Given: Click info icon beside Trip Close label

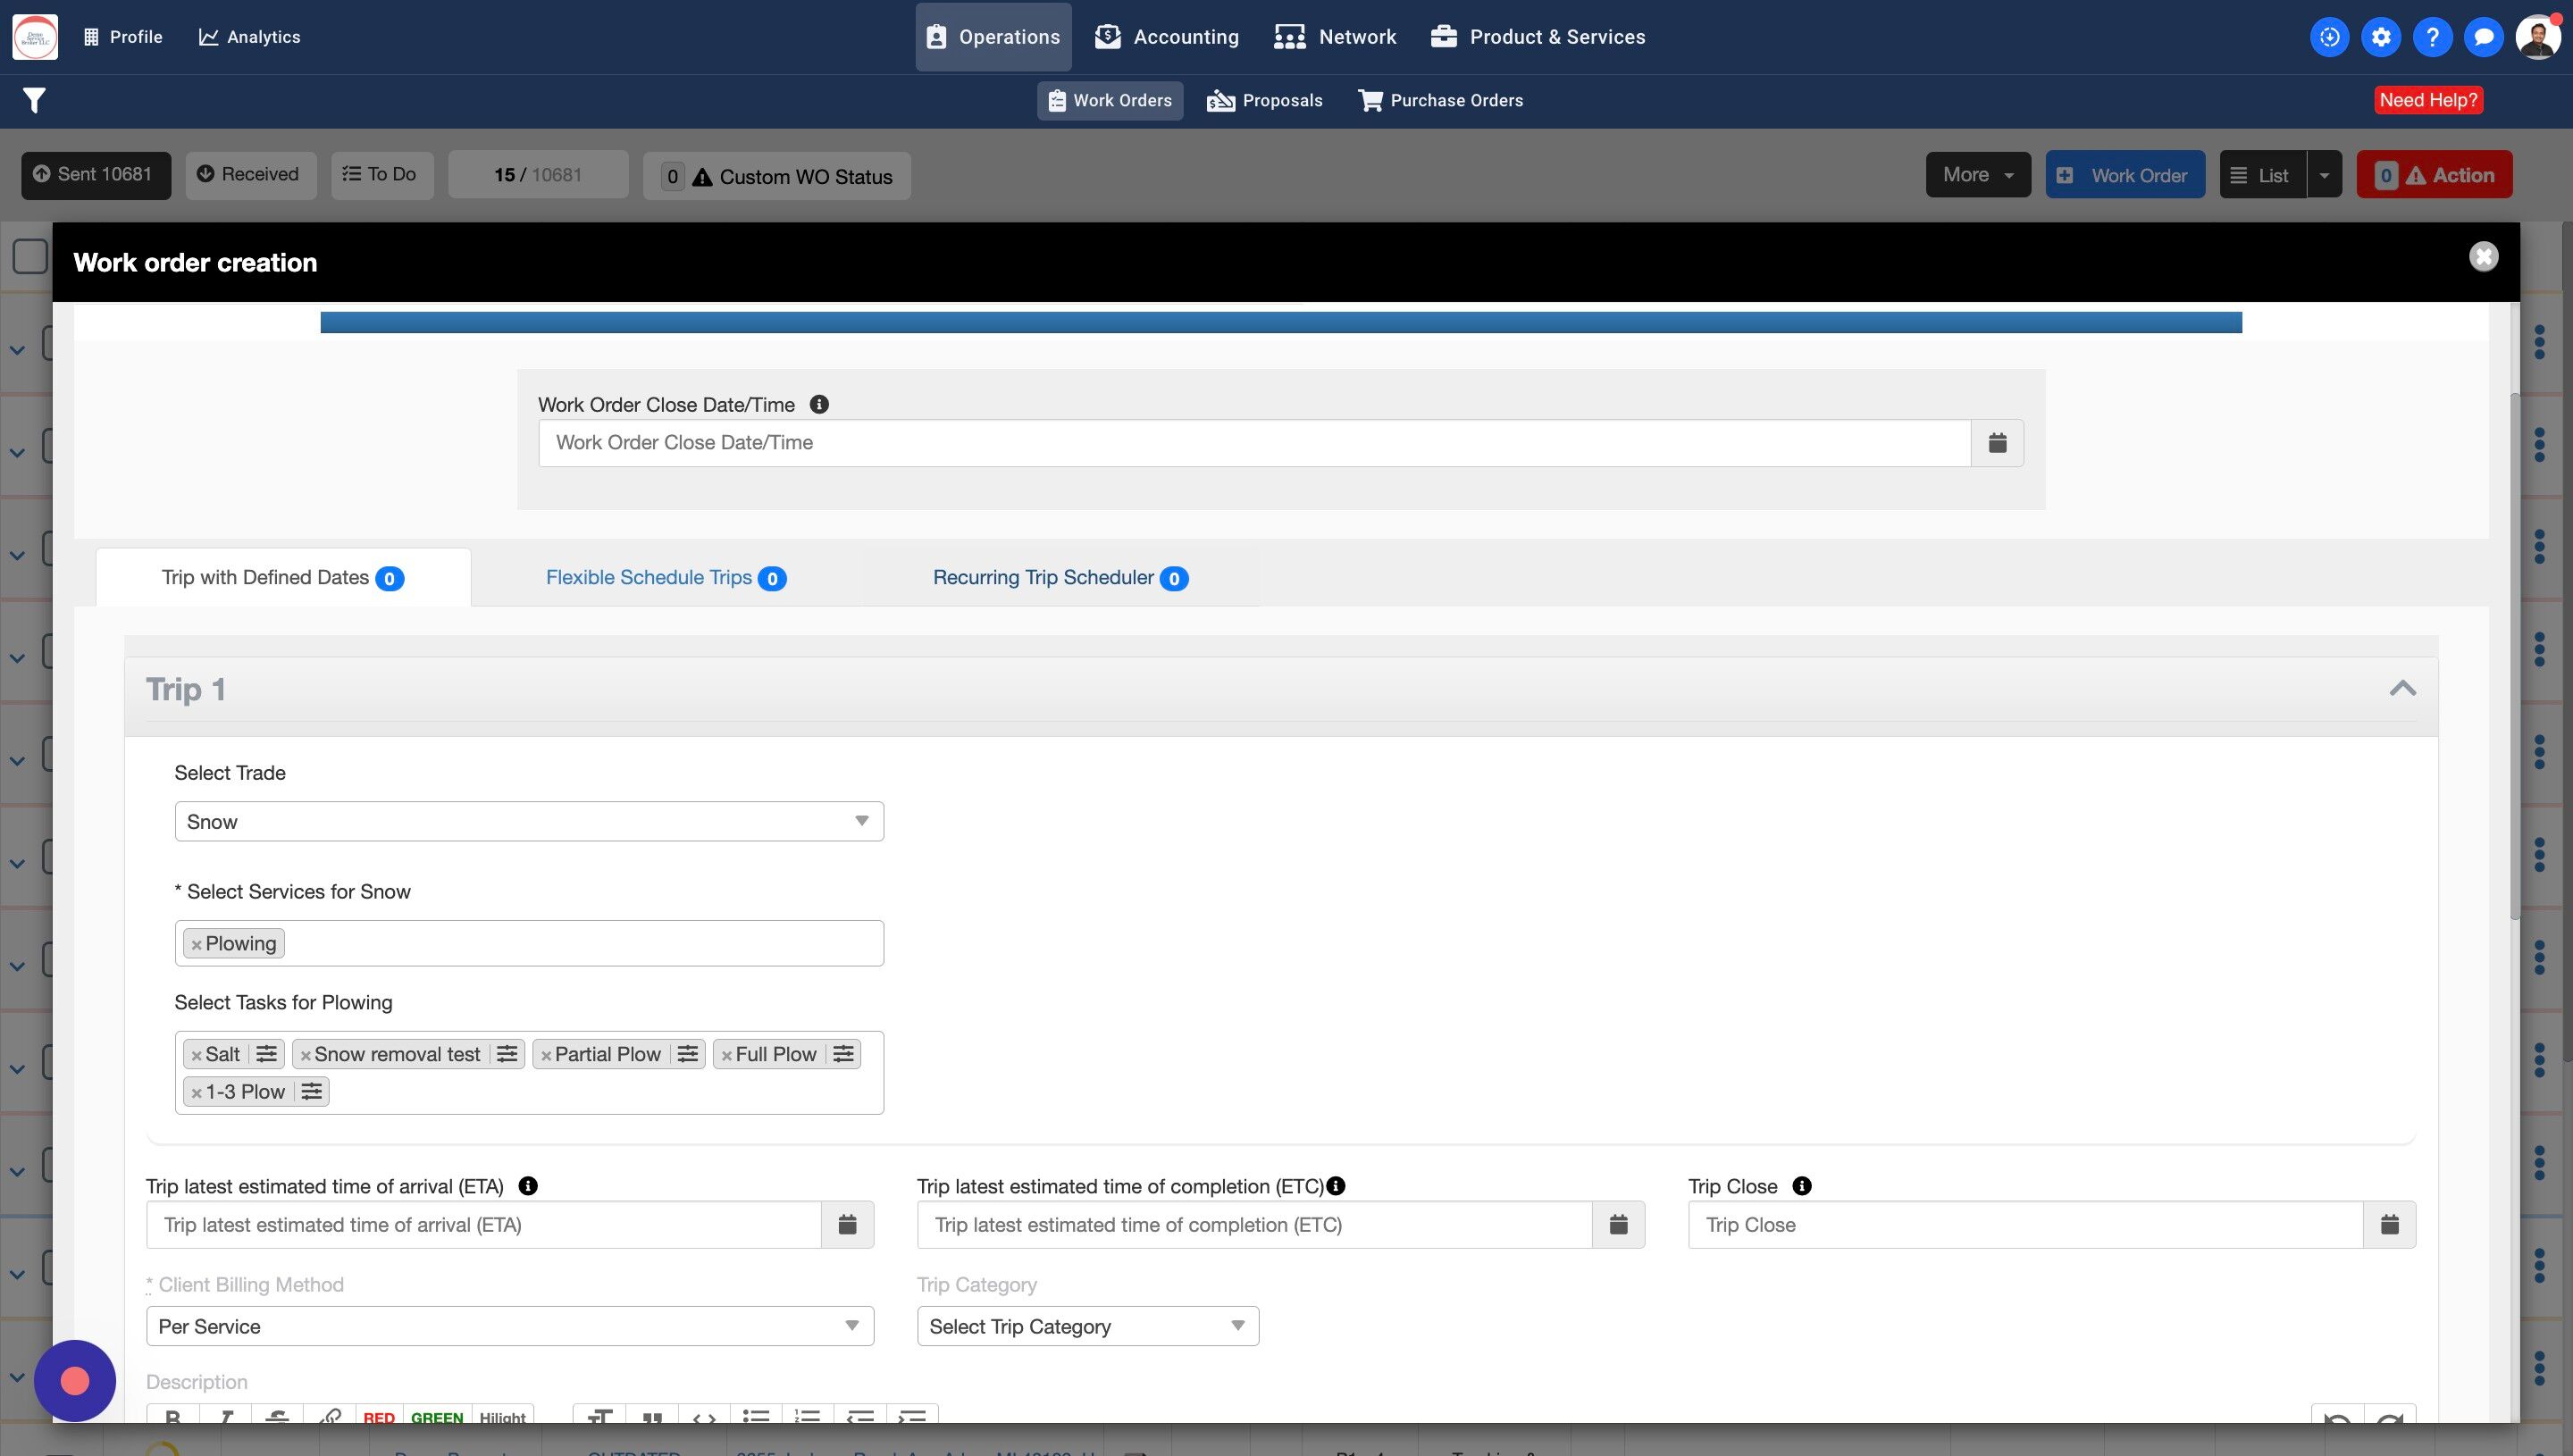Looking at the screenshot, I should [1801, 1186].
